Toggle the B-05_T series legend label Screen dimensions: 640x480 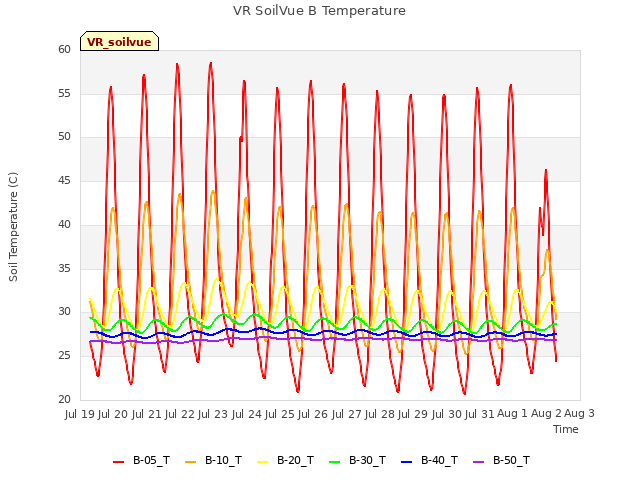coord(151,461)
